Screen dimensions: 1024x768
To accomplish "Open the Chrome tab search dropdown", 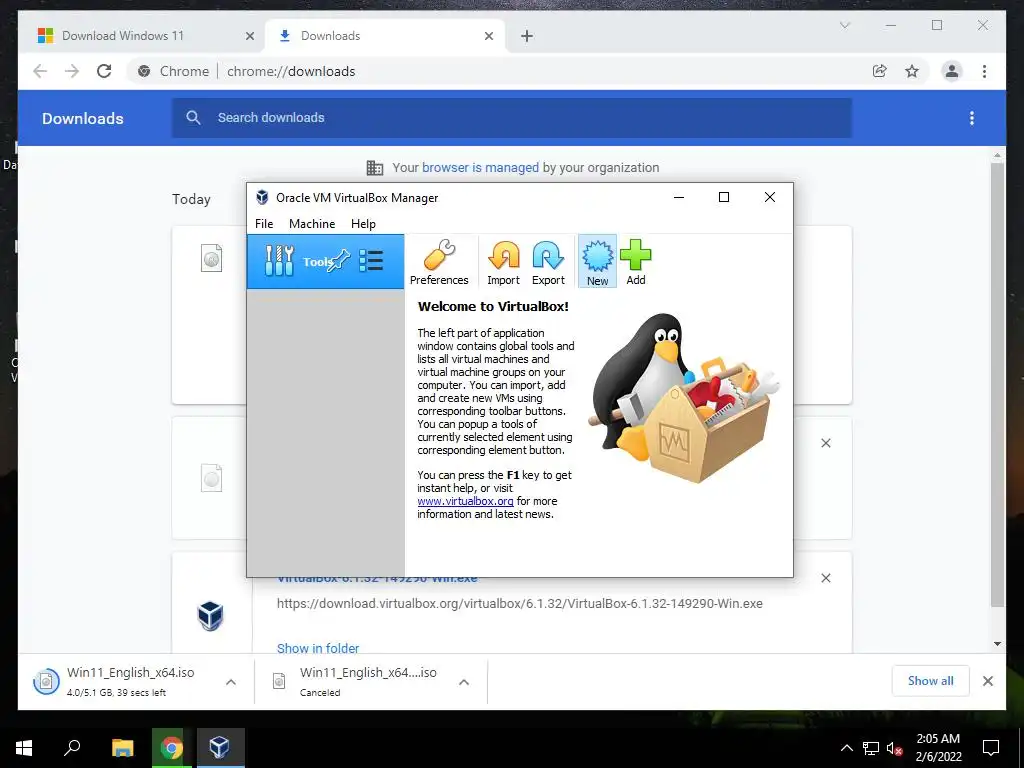I will point(844,25).
